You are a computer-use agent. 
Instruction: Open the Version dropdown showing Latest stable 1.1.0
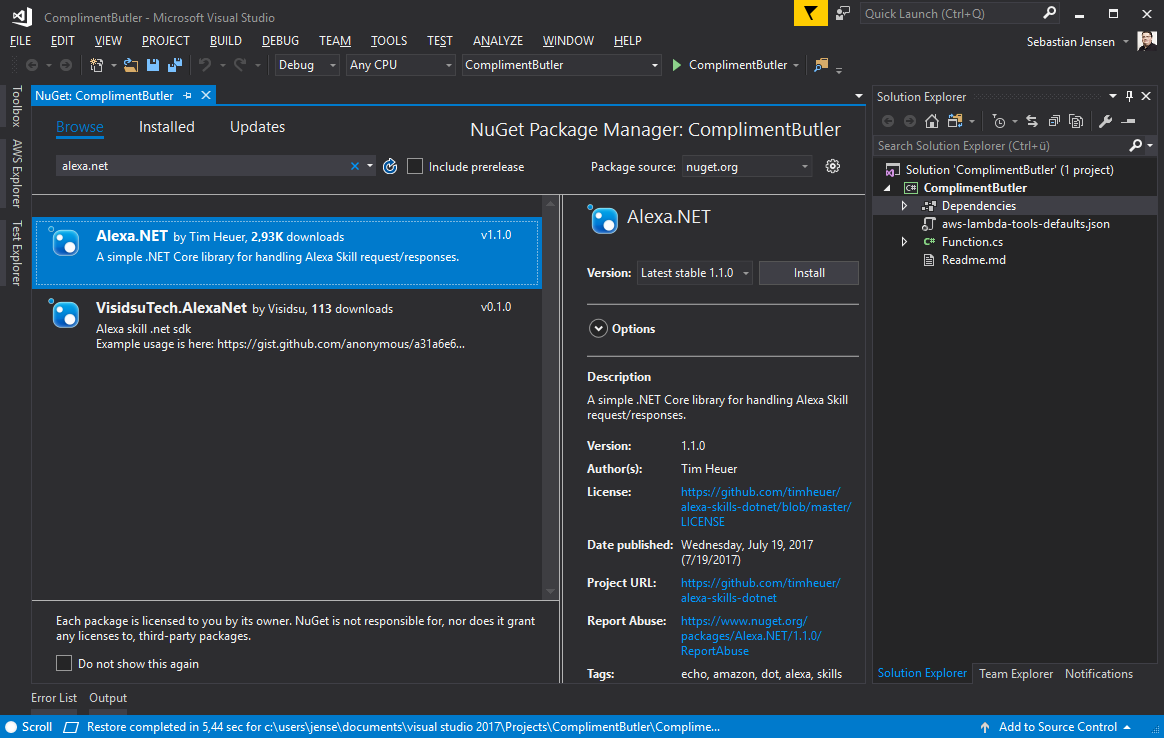(x=694, y=273)
